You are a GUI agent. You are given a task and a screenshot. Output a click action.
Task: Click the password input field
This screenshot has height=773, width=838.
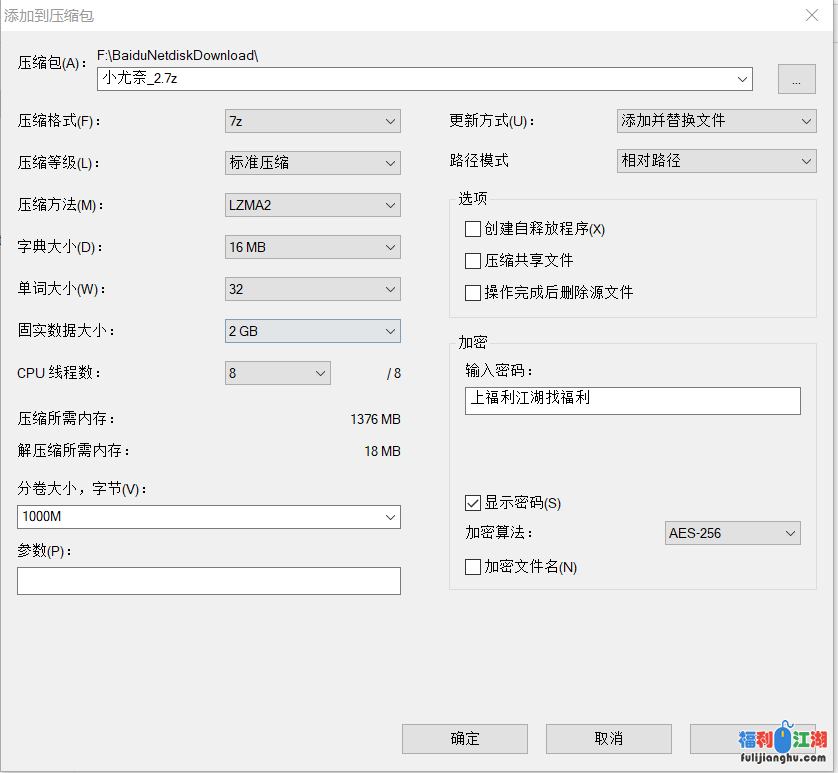(x=632, y=400)
